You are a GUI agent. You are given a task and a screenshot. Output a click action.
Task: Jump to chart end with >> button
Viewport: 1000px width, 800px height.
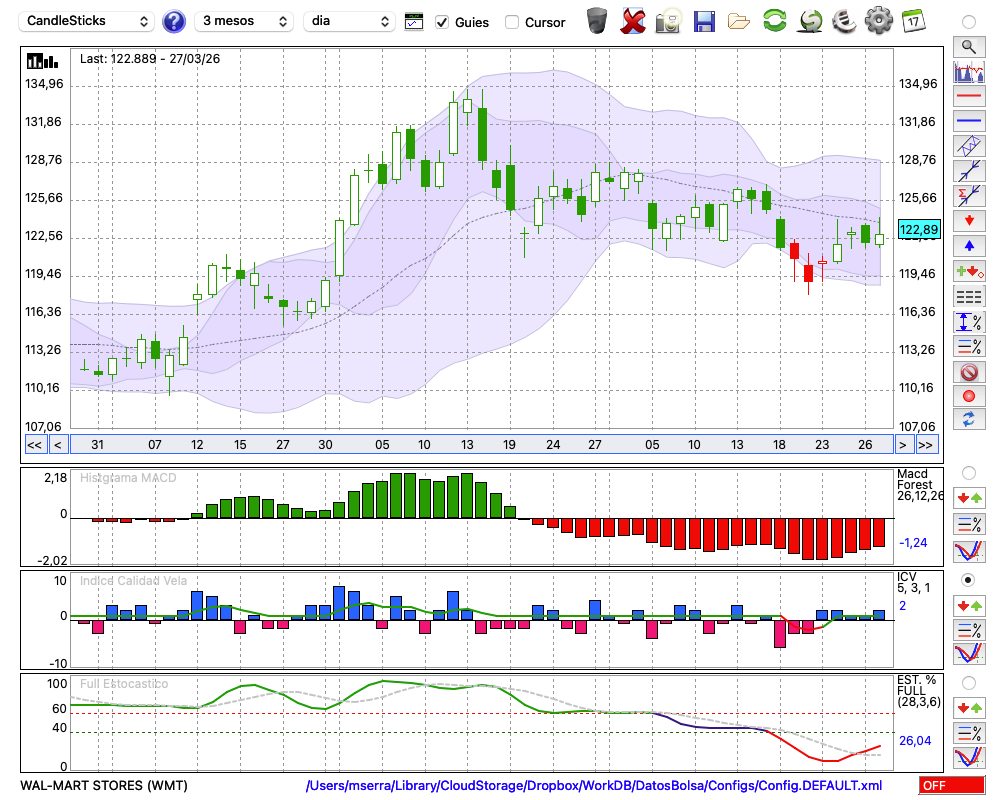tap(926, 444)
